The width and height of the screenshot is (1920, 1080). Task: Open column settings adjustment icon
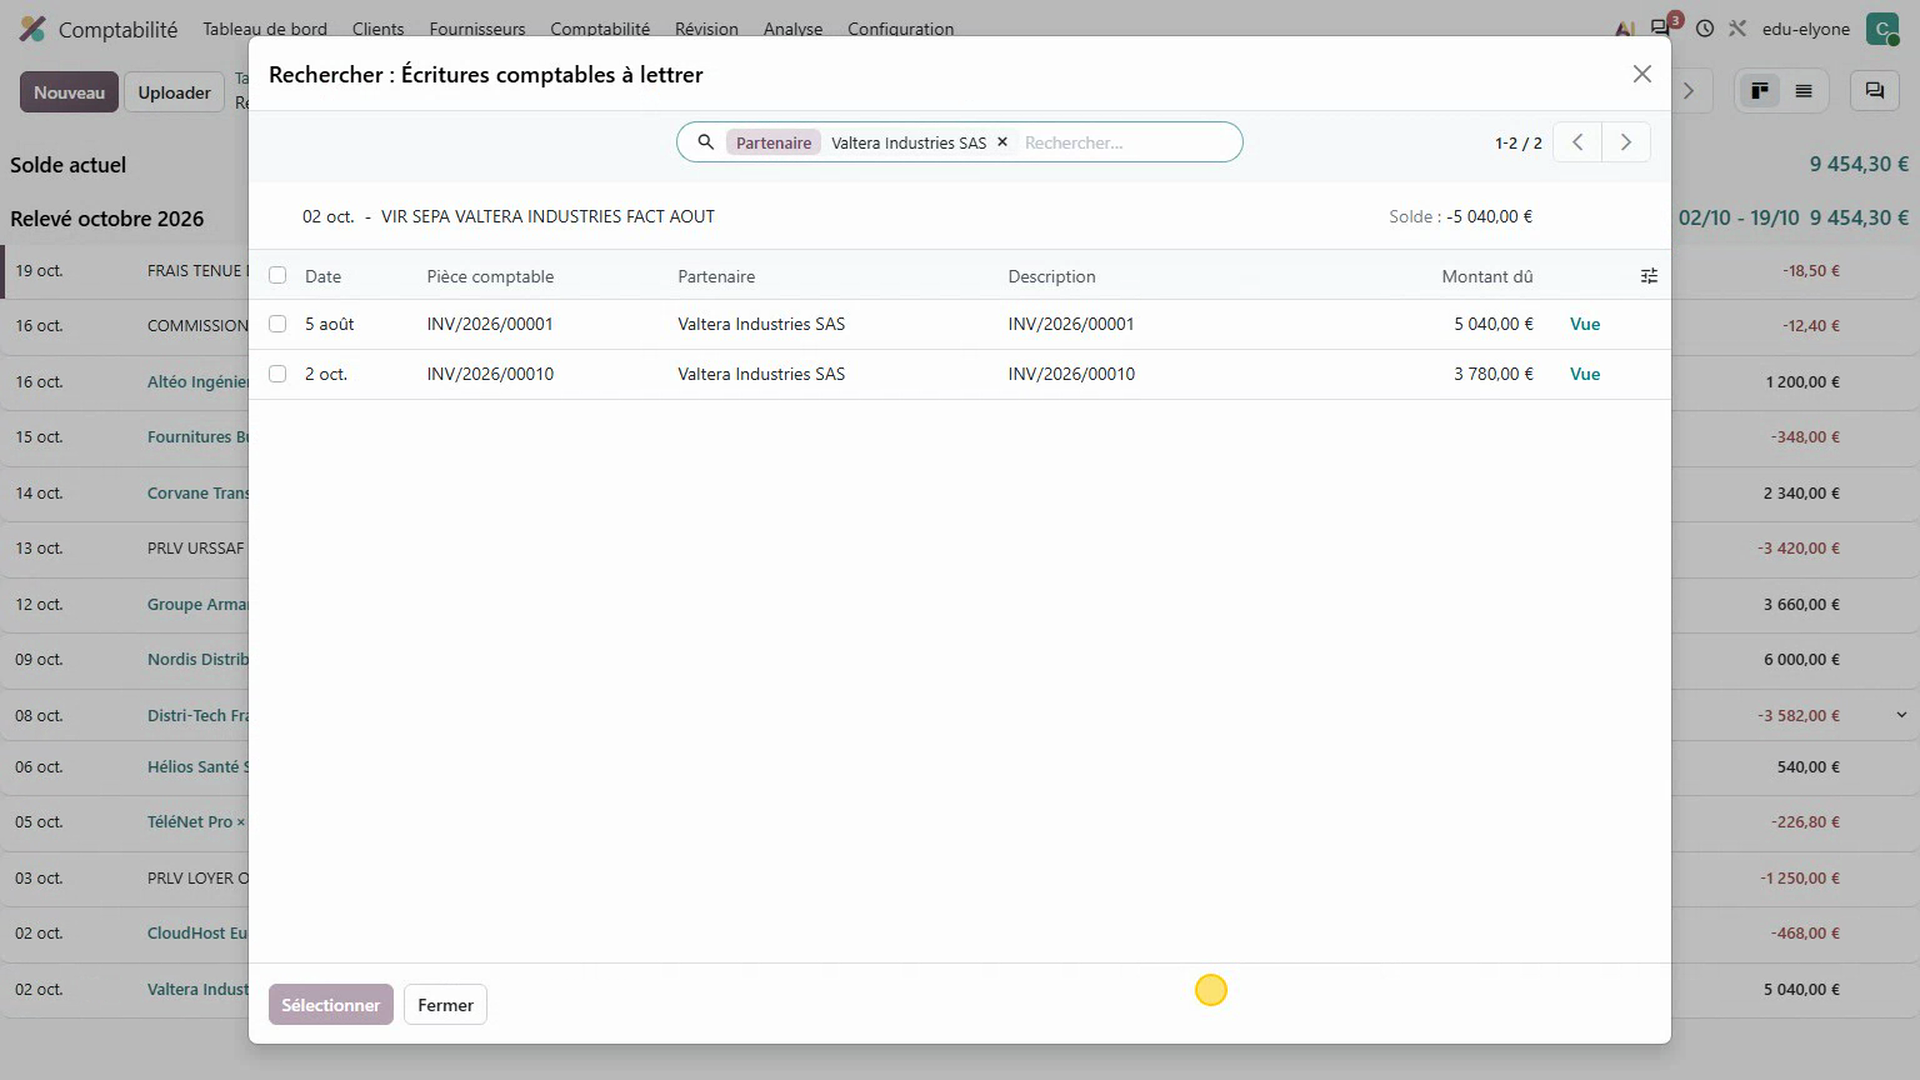click(x=1649, y=276)
